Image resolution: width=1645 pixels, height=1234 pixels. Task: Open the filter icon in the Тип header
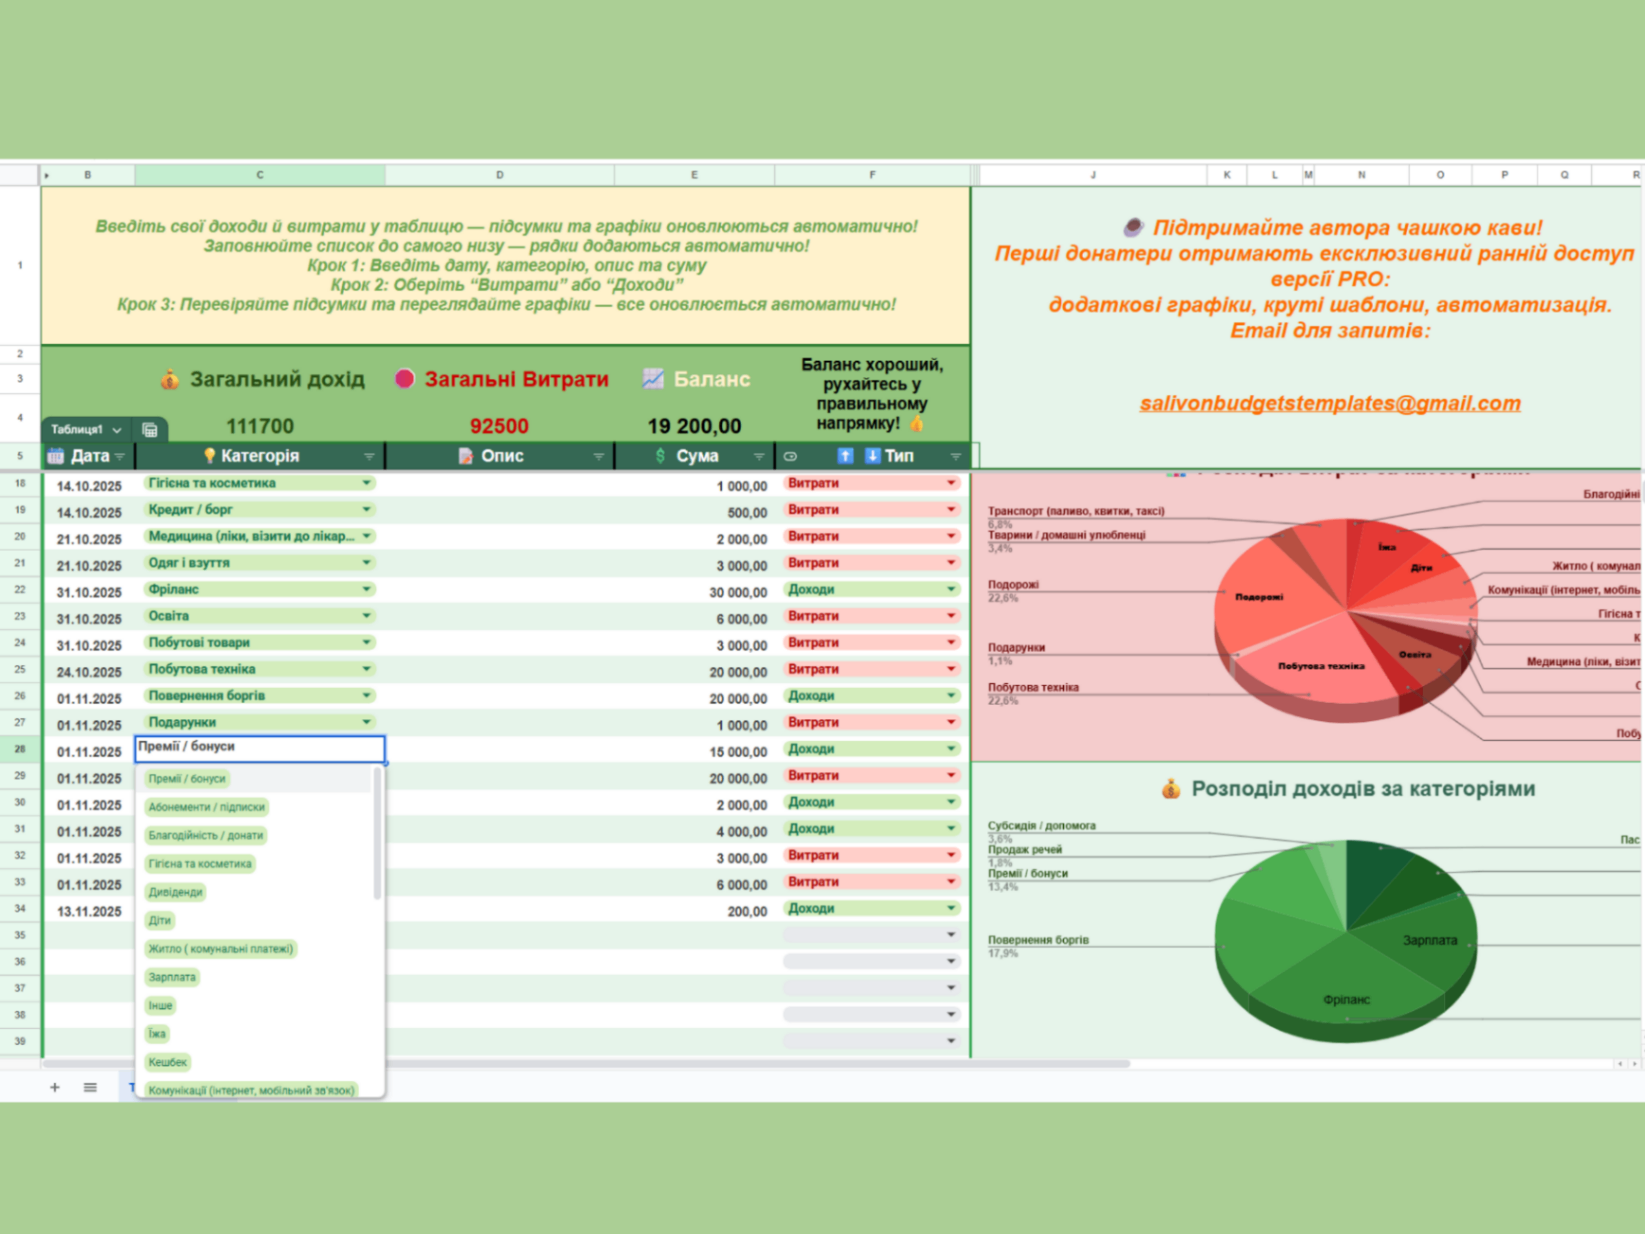[955, 457]
